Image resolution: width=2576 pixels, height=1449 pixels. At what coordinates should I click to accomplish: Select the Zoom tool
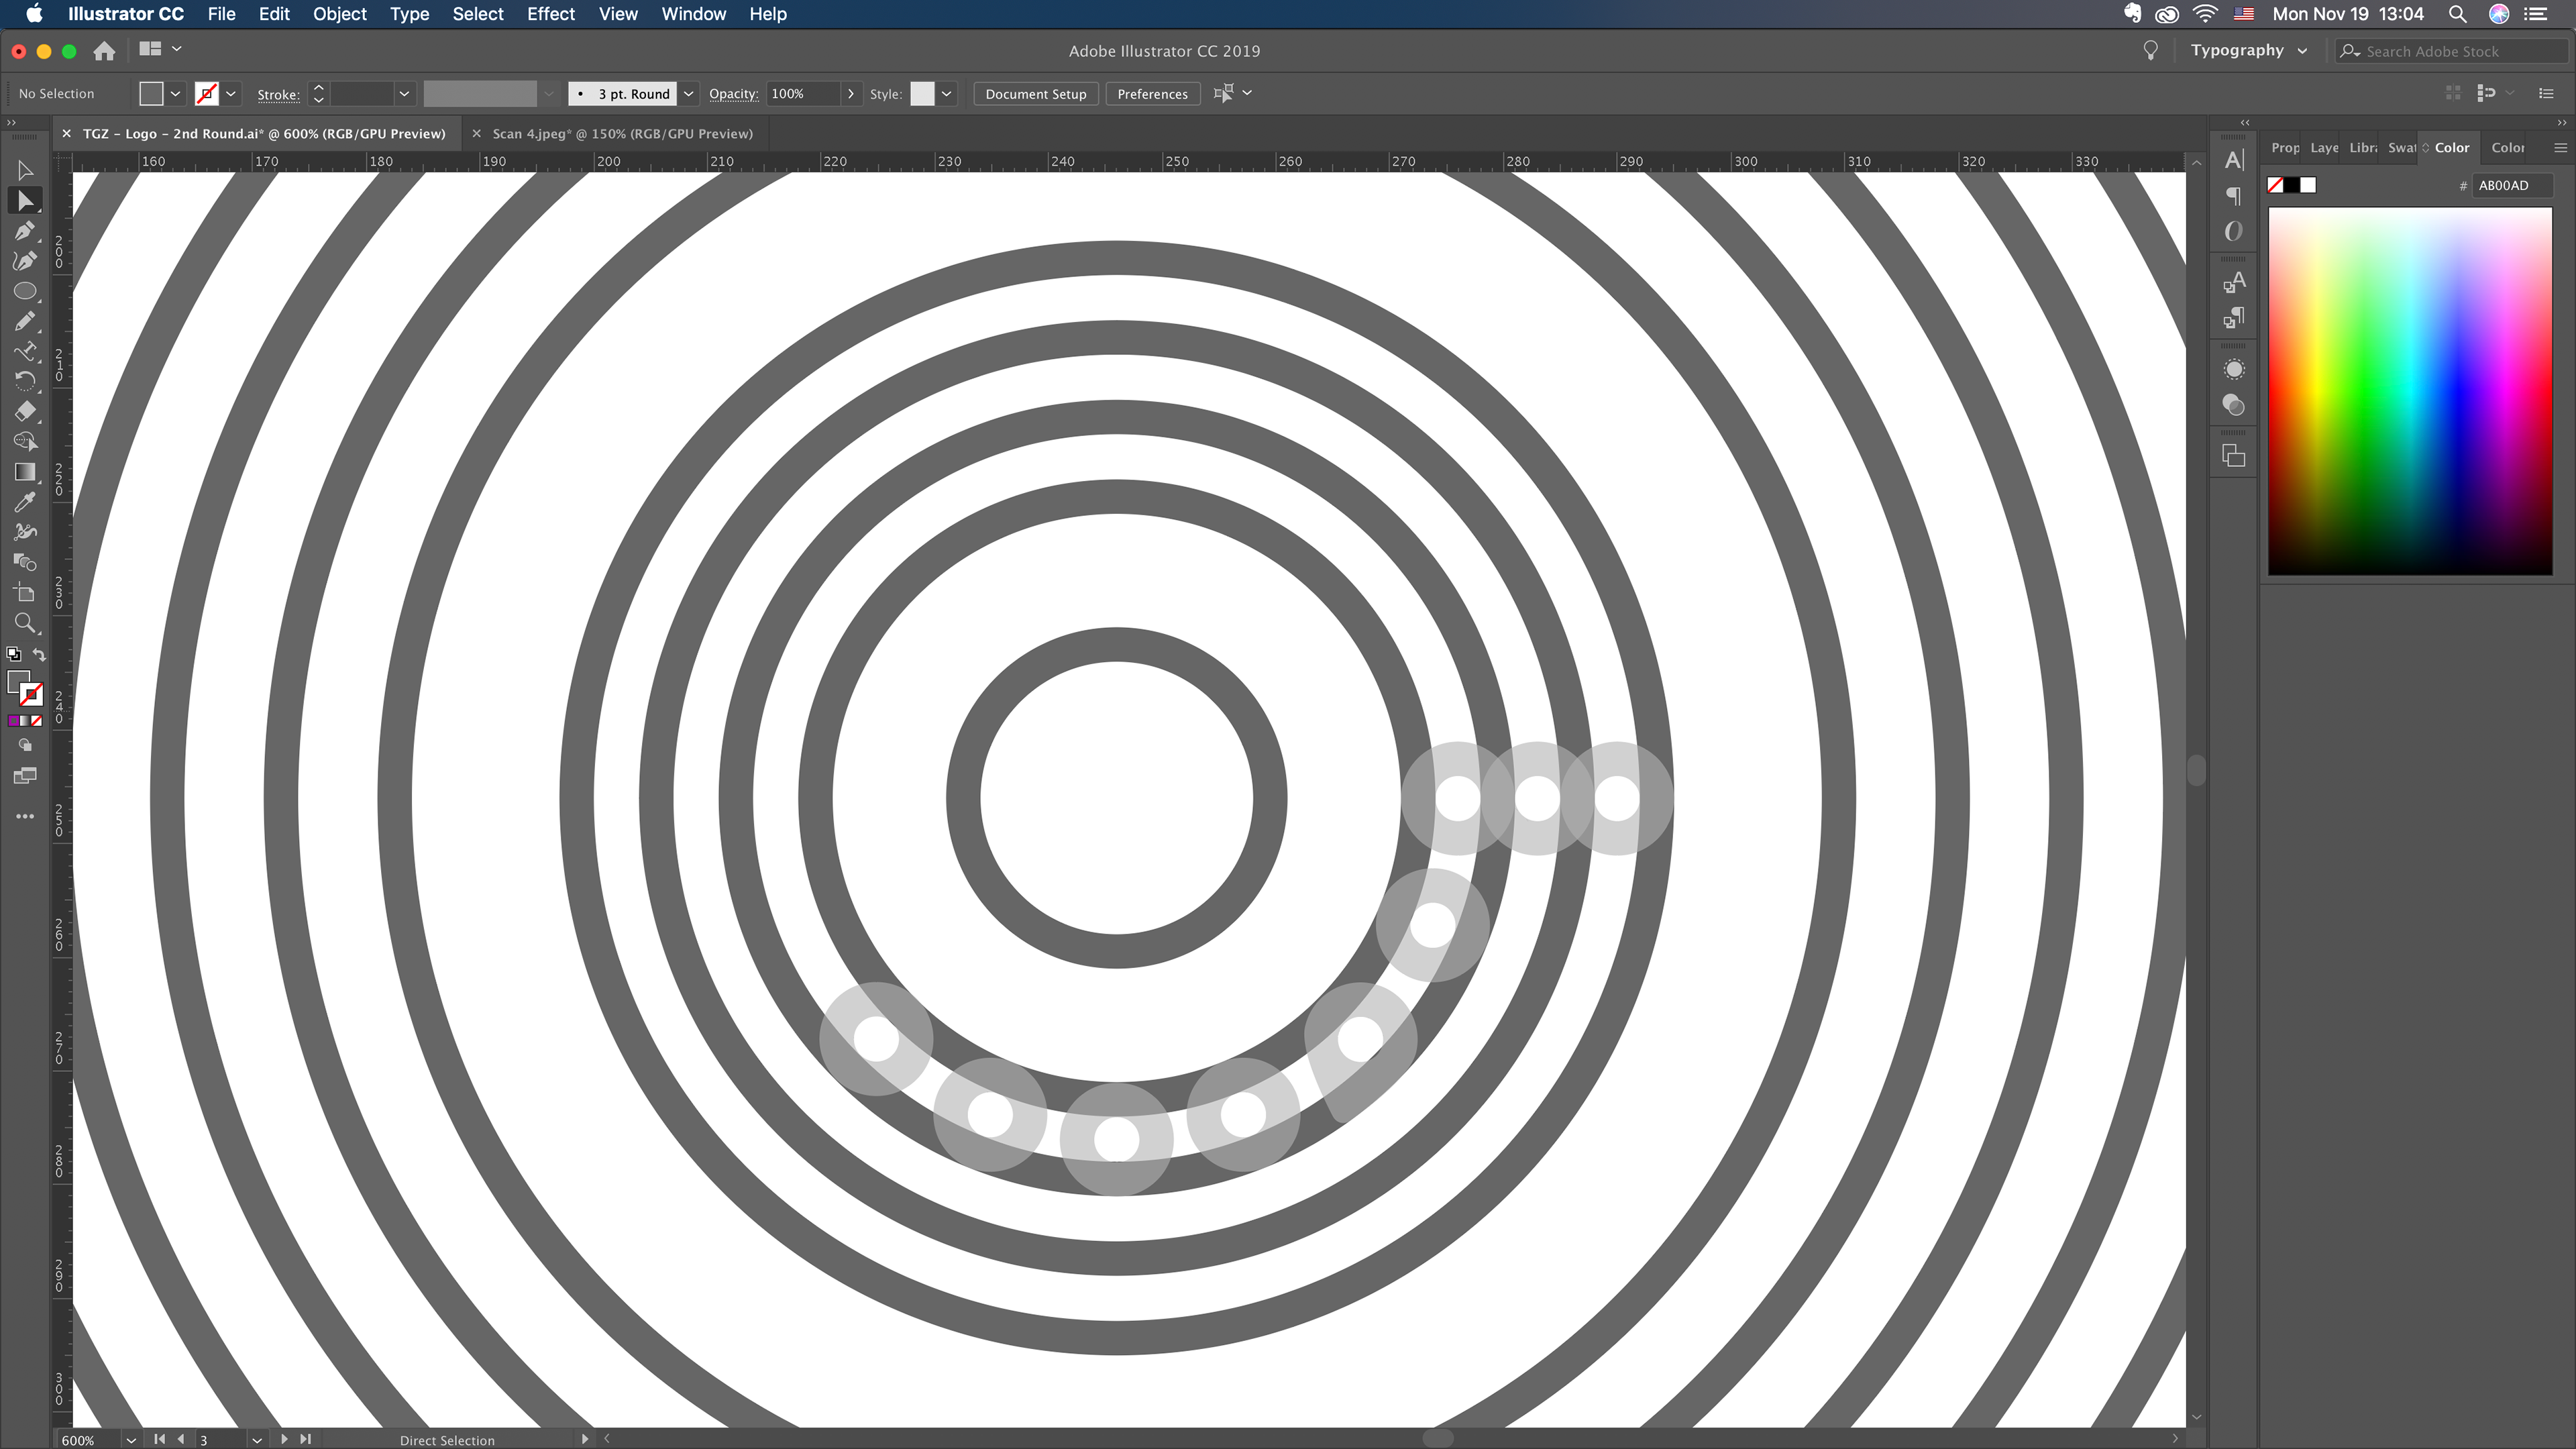(25, 623)
